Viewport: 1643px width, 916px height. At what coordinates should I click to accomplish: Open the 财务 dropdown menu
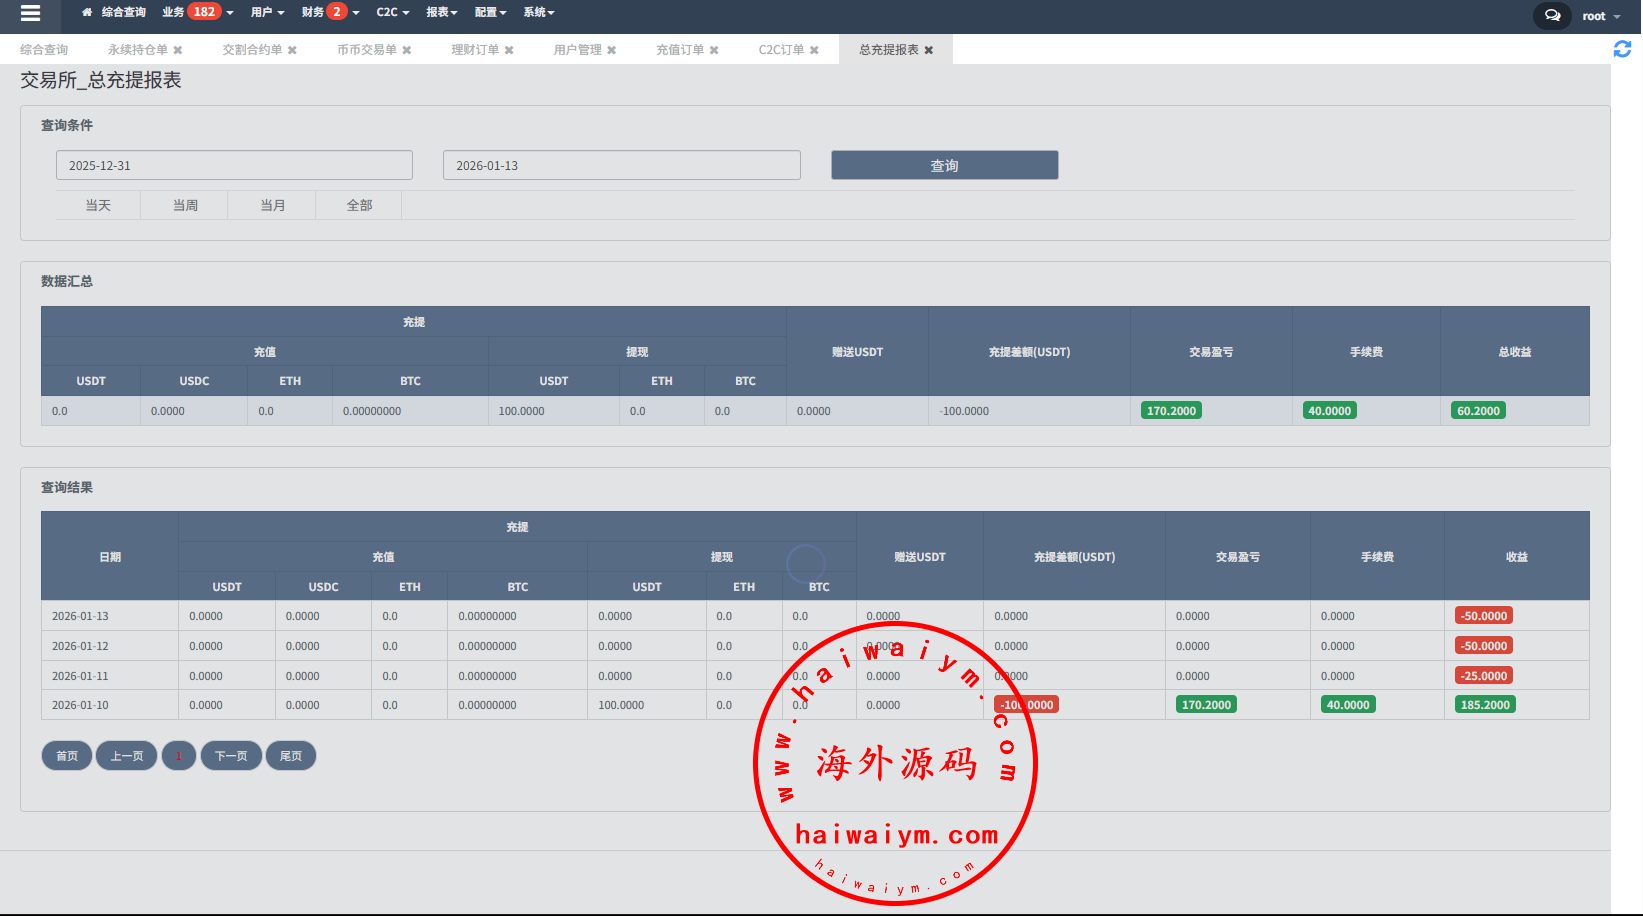point(330,12)
